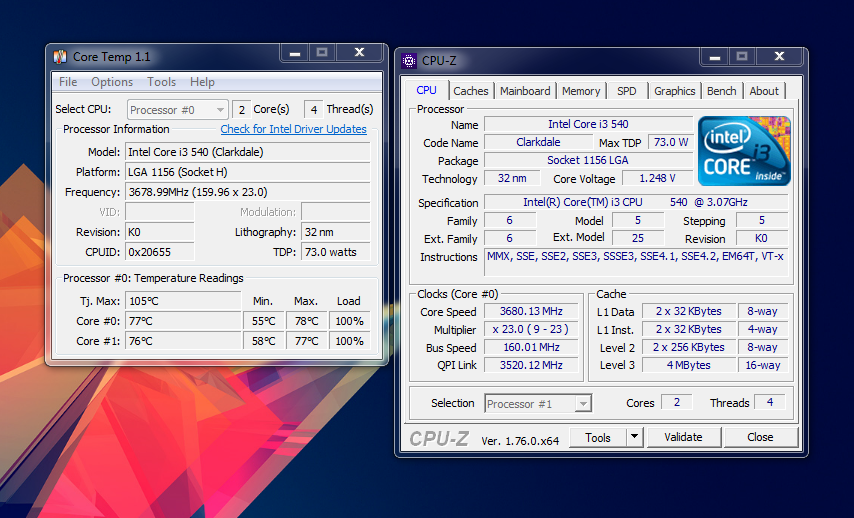Switch to the Graphics tab
Screen dimensions: 854x518
[674, 91]
